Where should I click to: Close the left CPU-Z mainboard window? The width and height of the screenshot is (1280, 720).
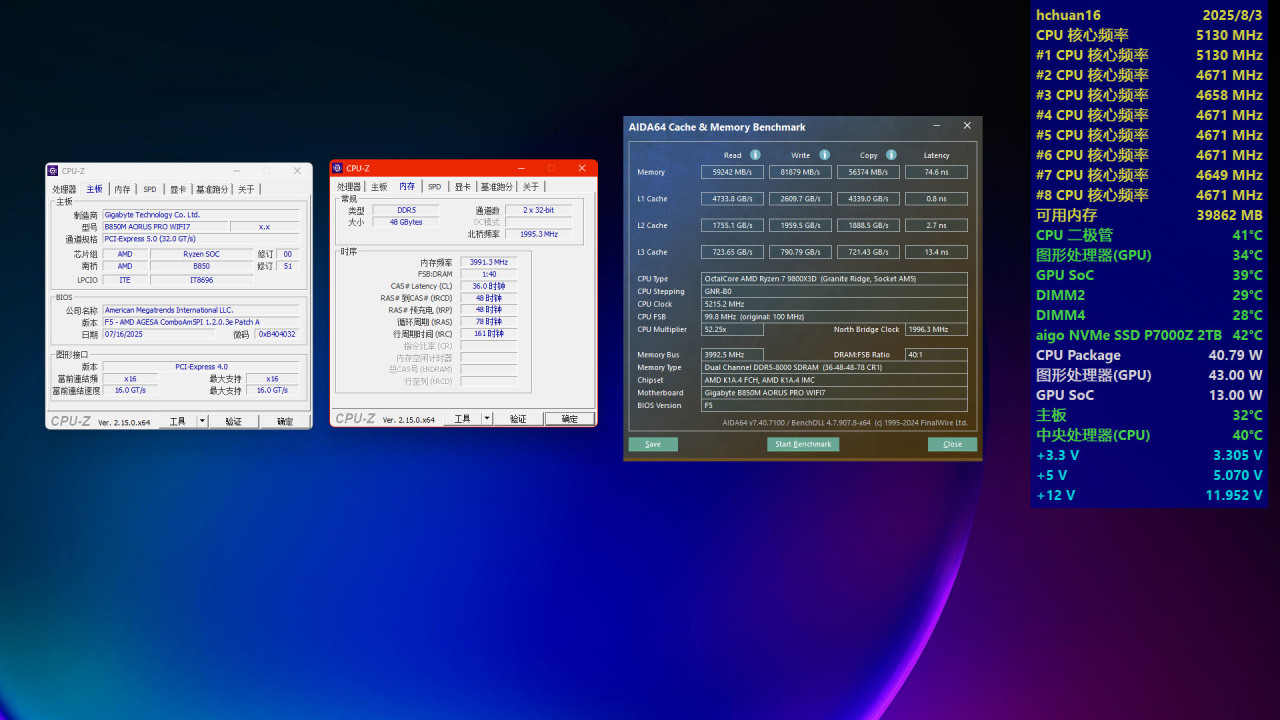click(x=297, y=171)
